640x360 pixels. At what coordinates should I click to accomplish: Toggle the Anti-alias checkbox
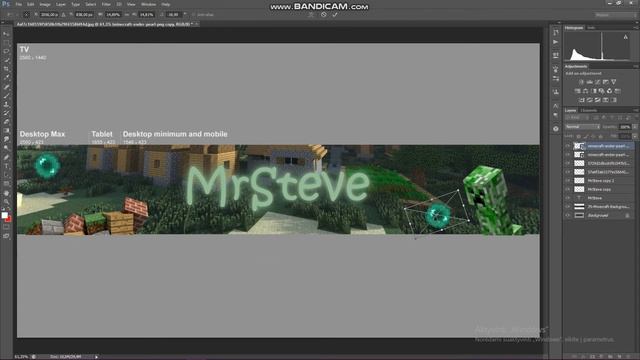pyautogui.click(x=193, y=15)
